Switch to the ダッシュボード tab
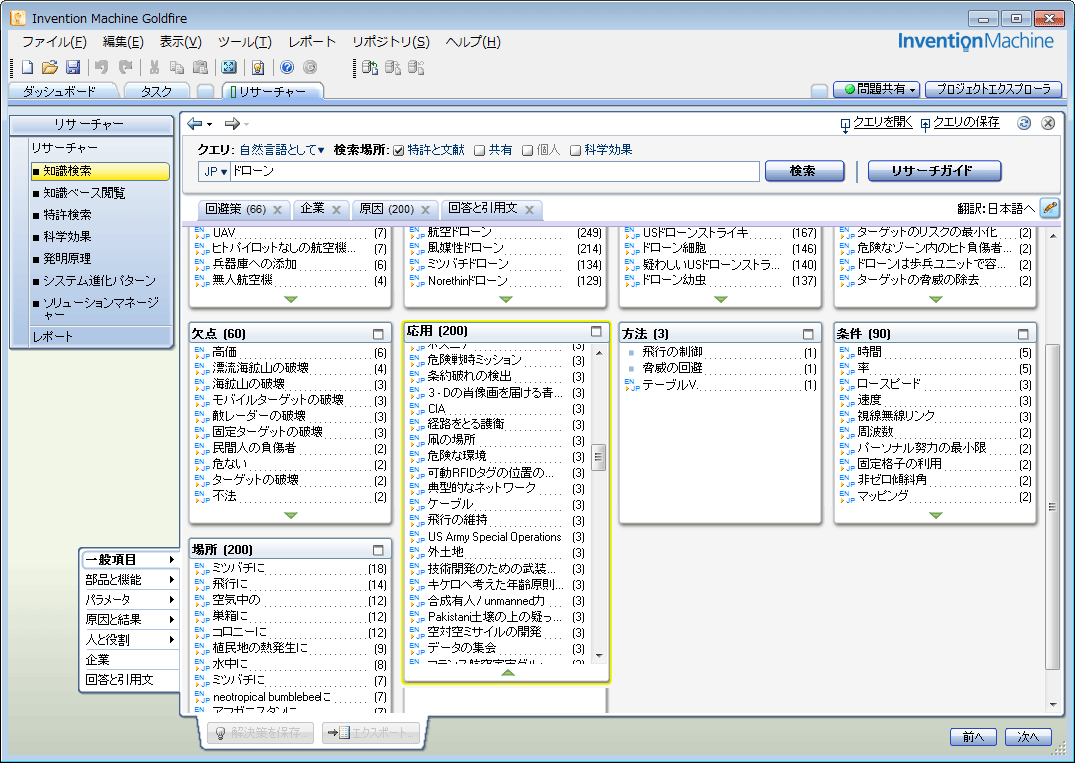 coord(60,91)
